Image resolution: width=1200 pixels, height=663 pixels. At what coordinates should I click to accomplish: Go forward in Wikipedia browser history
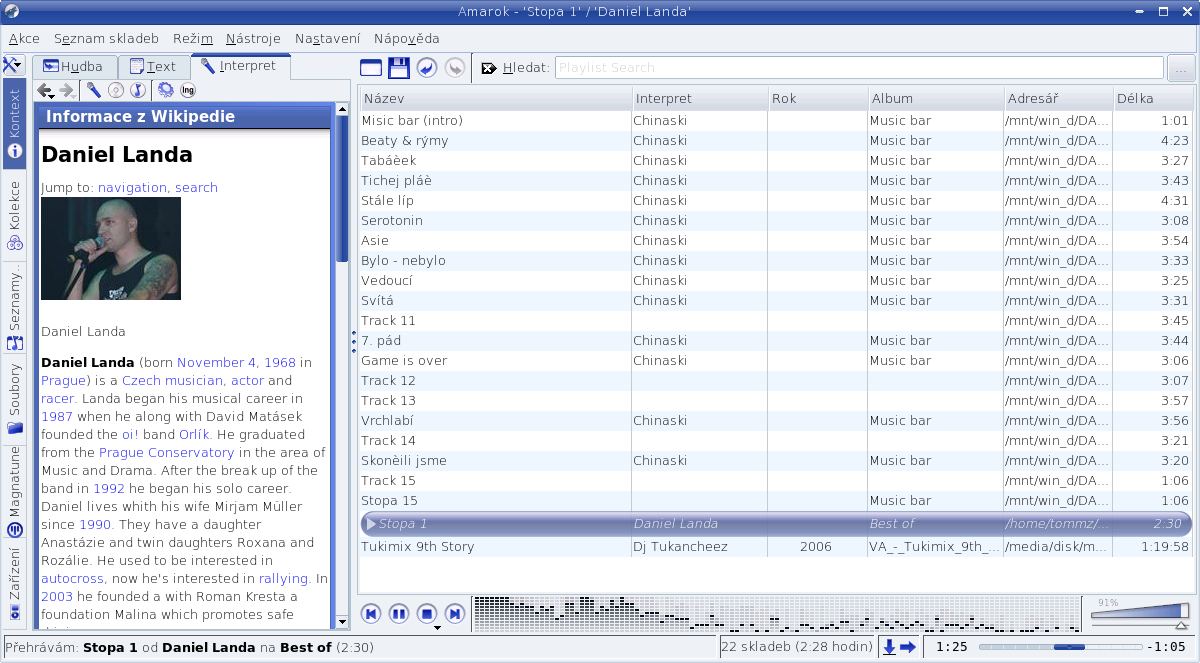click(67, 91)
